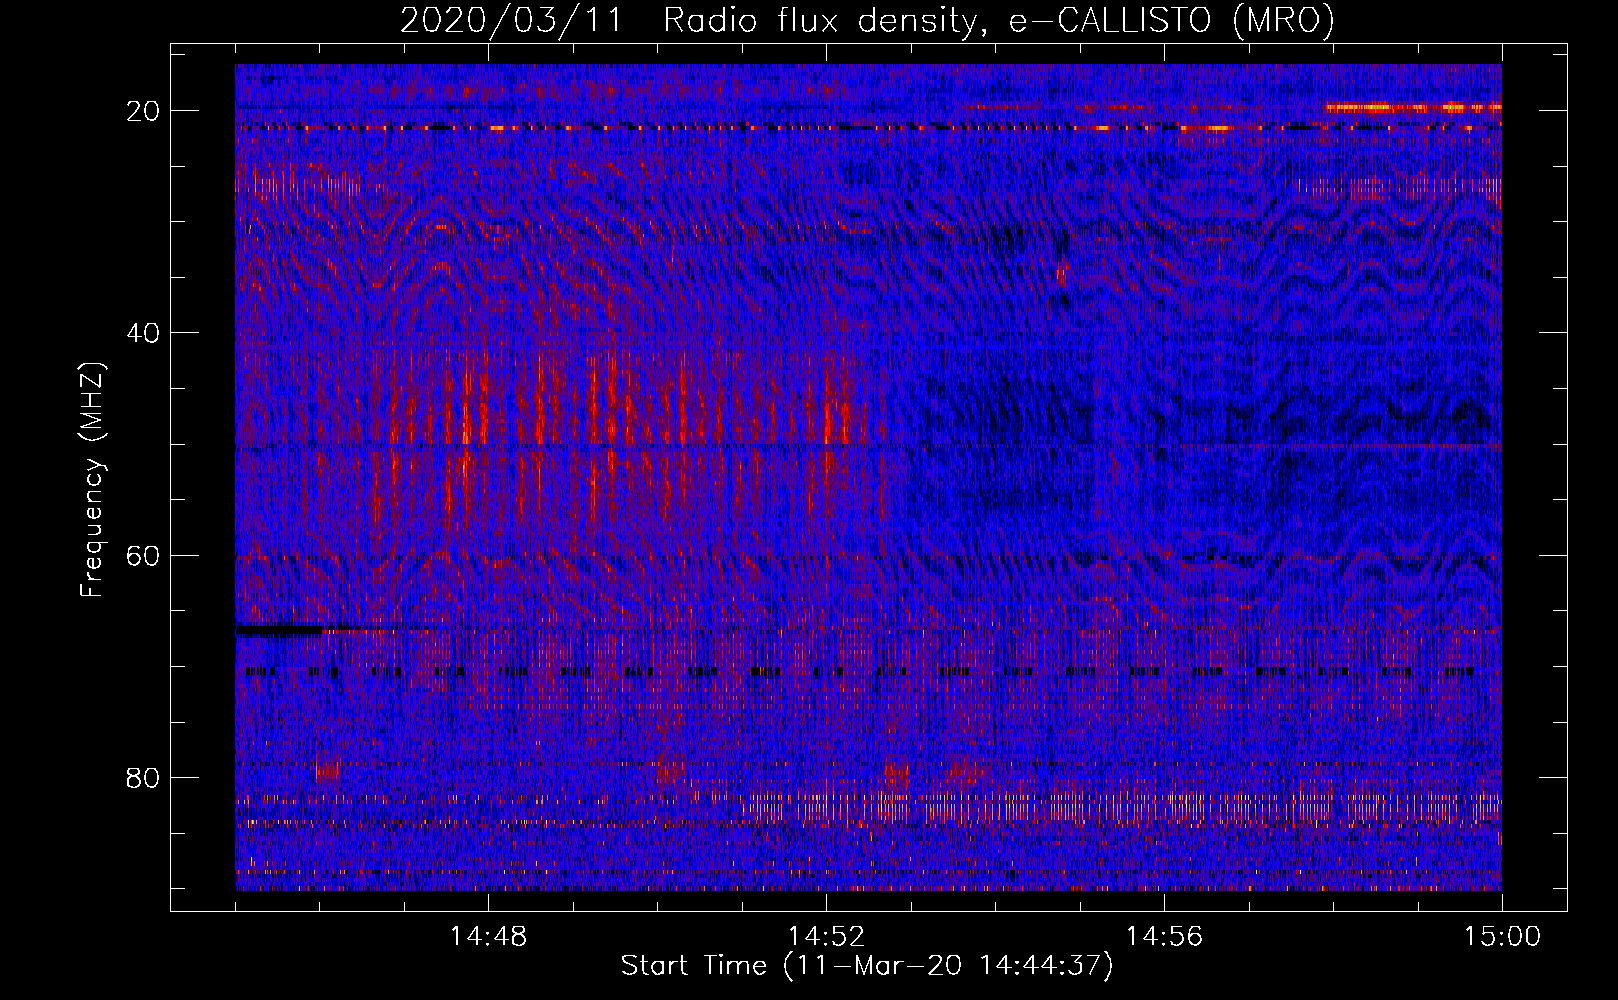The height and width of the screenshot is (1000, 1618).
Task: Click the '14:52' time tick label
Action: point(826,936)
